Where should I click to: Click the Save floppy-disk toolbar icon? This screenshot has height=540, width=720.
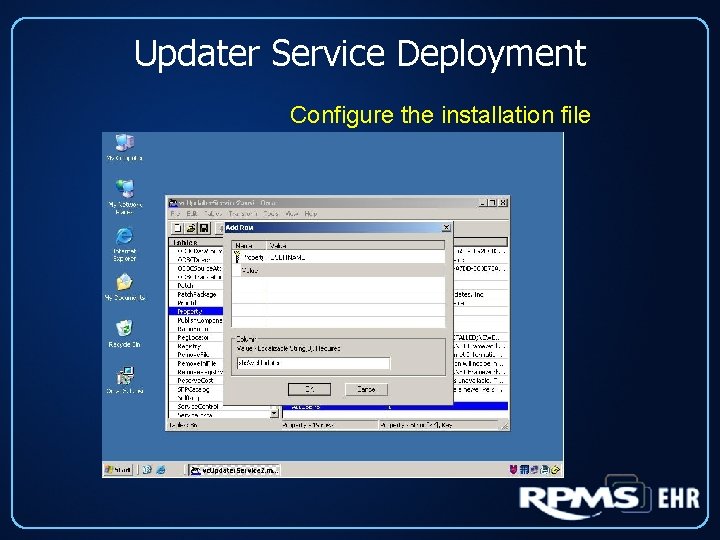coord(204,228)
